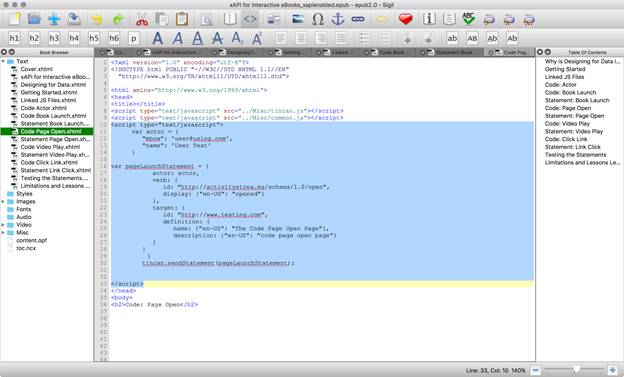
Task: Adjust the zoom slider handle
Action: 576,370
